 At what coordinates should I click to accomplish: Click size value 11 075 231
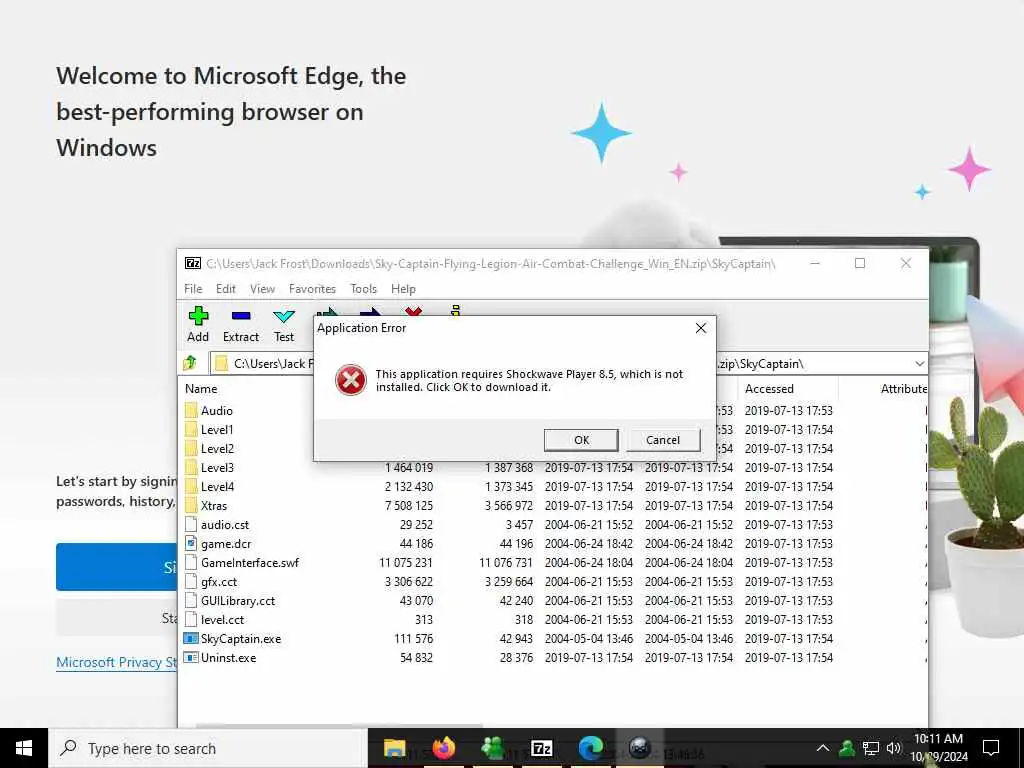406,562
